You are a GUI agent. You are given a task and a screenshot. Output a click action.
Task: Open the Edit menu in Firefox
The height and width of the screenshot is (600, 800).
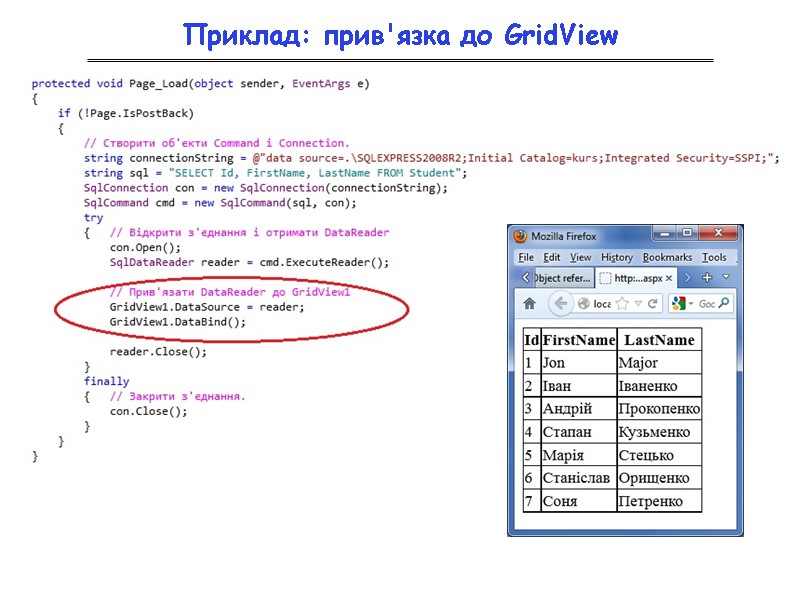[x=552, y=258]
